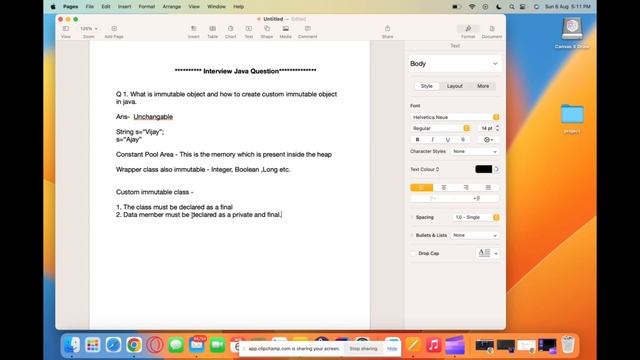Open the Window menu
Image resolution: width=640 pixels, height=360 pixels.
click(x=216, y=7)
